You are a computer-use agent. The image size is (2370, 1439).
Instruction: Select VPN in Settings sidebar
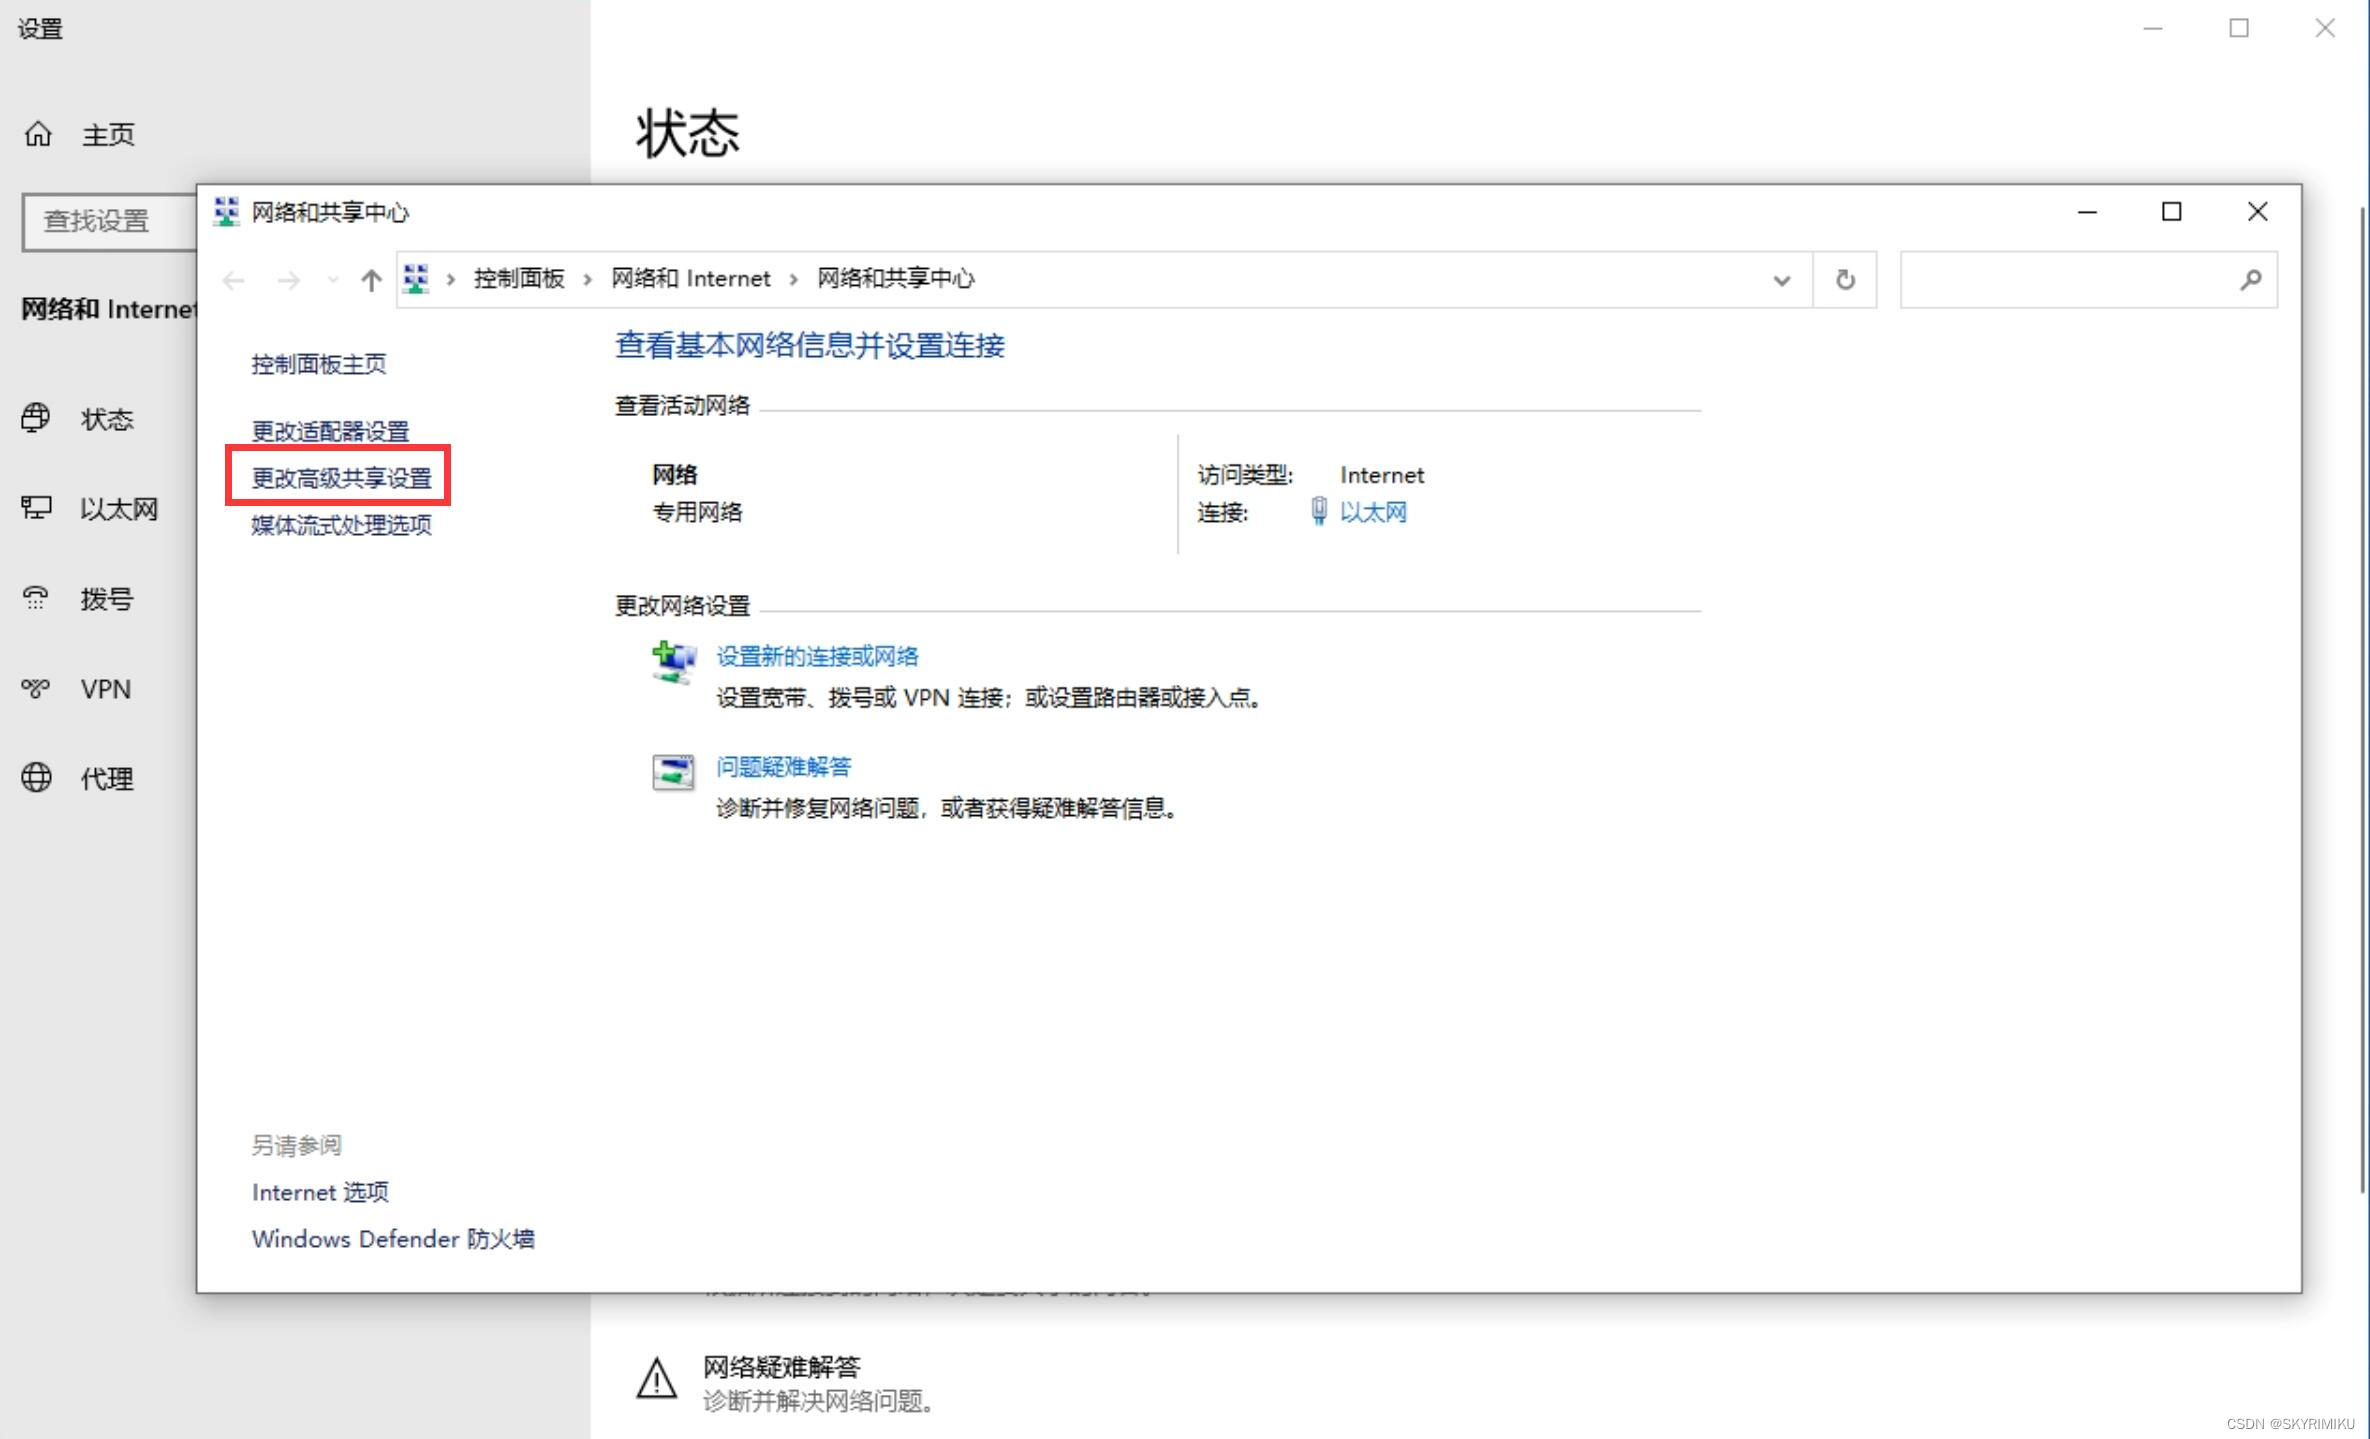click(x=106, y=689)
